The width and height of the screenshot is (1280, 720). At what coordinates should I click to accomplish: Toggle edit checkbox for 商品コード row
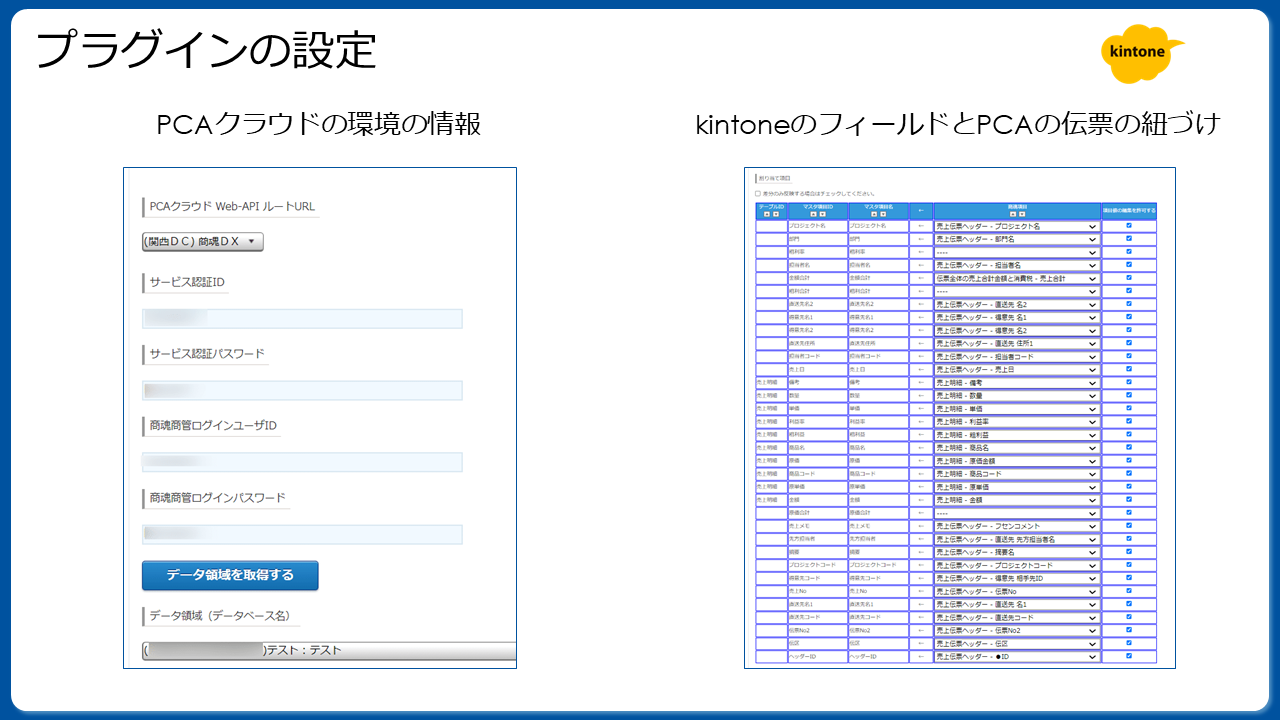point(1129,473)
